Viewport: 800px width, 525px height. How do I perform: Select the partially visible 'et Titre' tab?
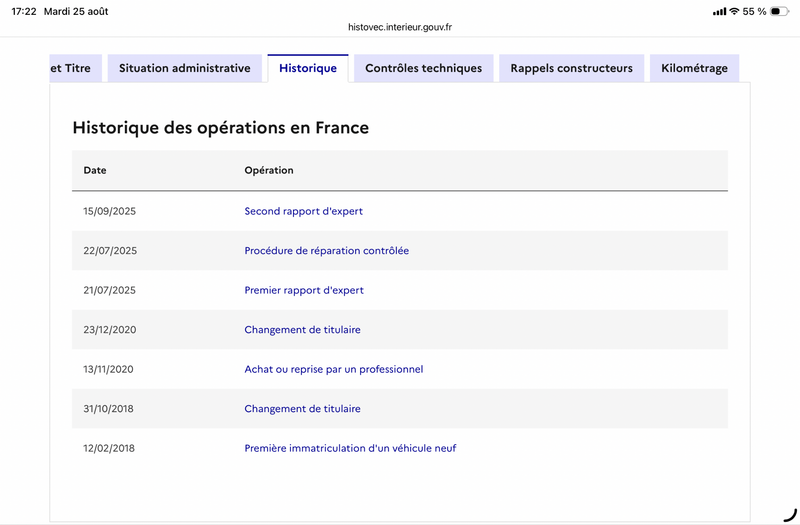point(76,68)
